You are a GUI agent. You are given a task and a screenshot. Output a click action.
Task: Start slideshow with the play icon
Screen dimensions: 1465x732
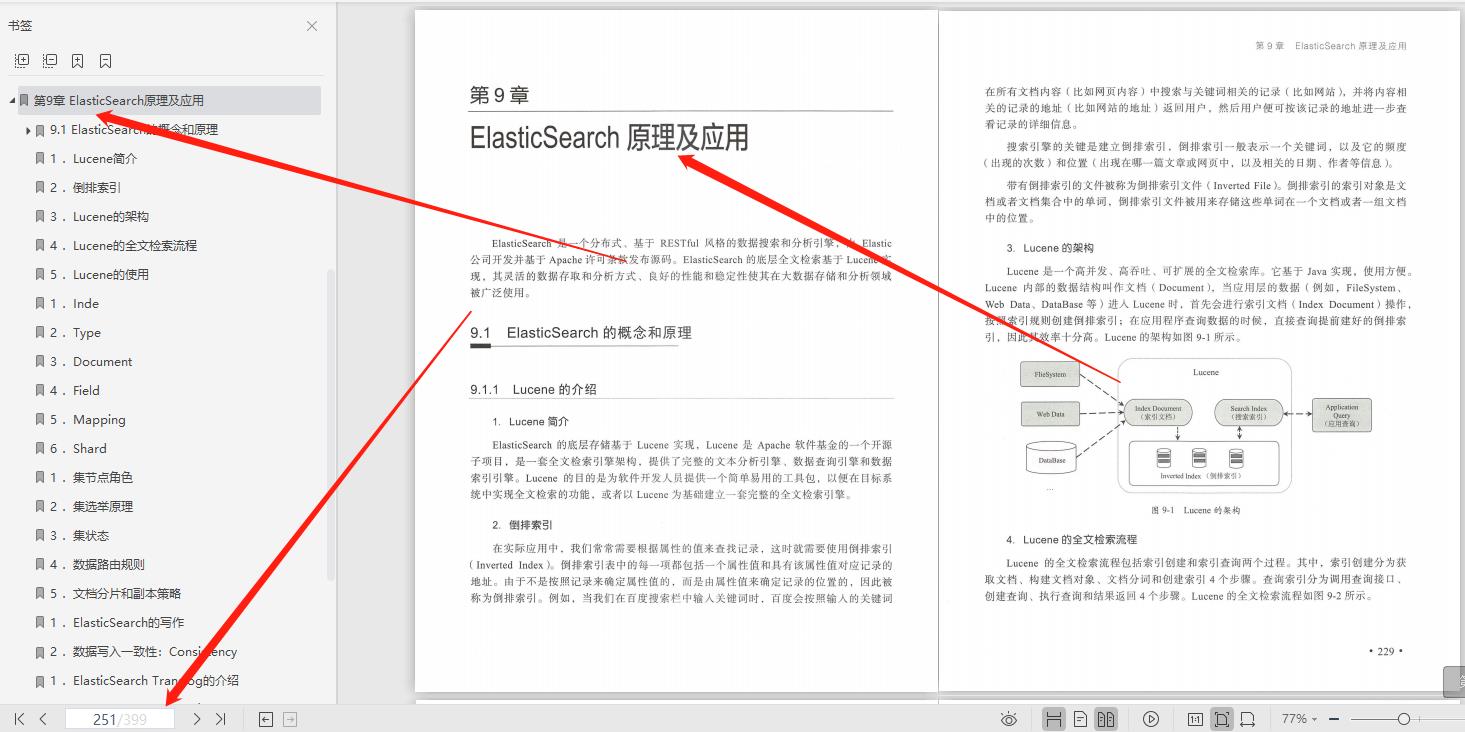click(x=1151, y=719)
